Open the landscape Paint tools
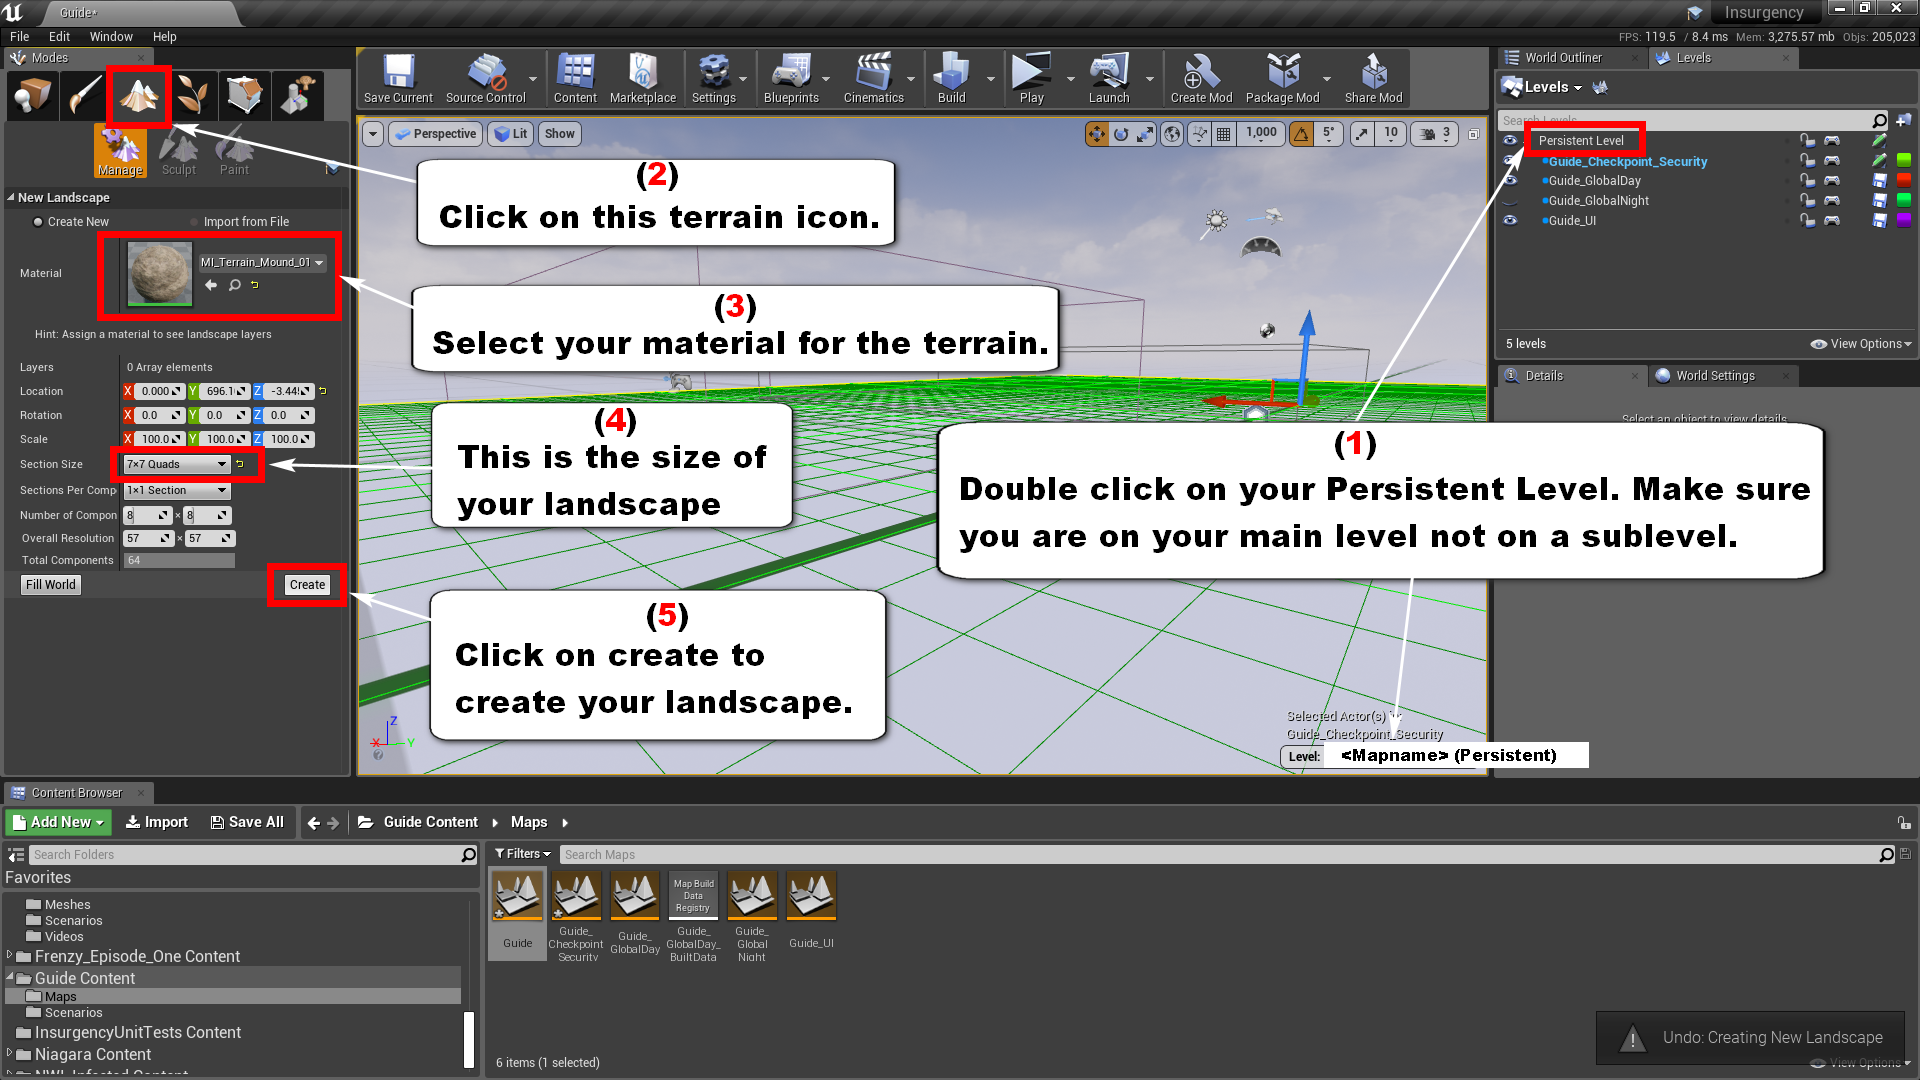Screen dimensions: 1920x1080 click(x=234, y=151)
